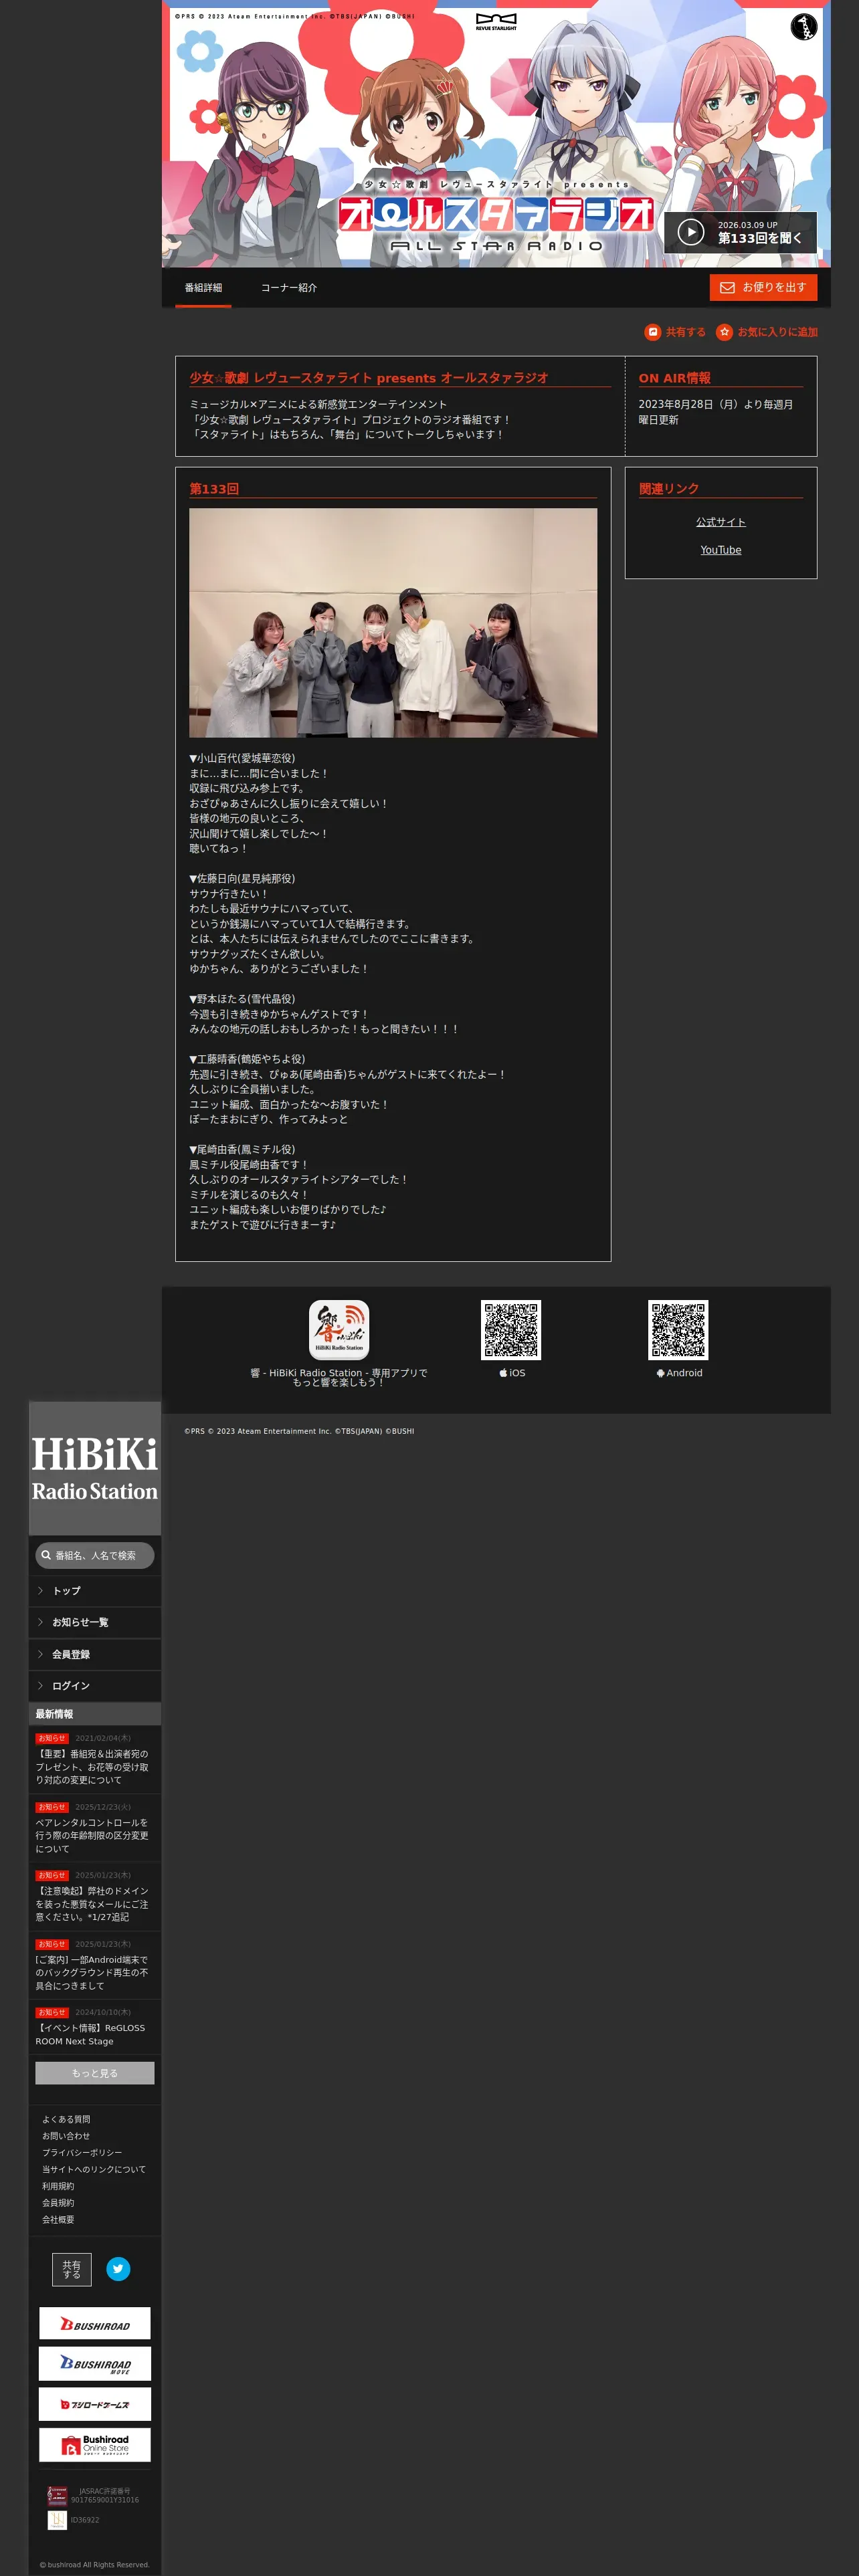Viewport: 859px width, 2576px height.
Task: Click the episode 133 cast photo
Action: [x=393, y=623]
